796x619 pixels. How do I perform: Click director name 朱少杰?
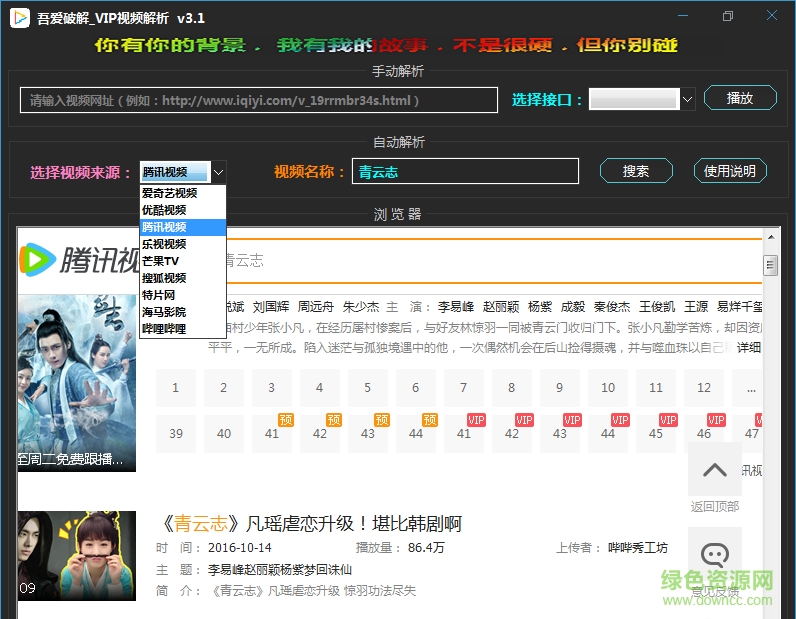[x=361, y=307]
